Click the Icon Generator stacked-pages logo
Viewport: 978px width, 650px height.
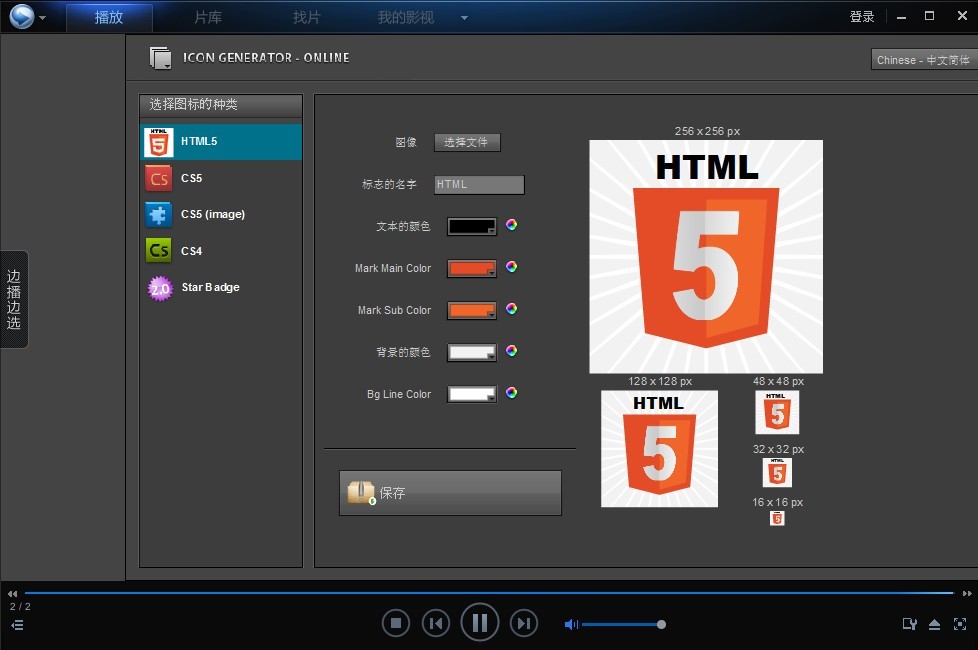[x=160, y=58]
